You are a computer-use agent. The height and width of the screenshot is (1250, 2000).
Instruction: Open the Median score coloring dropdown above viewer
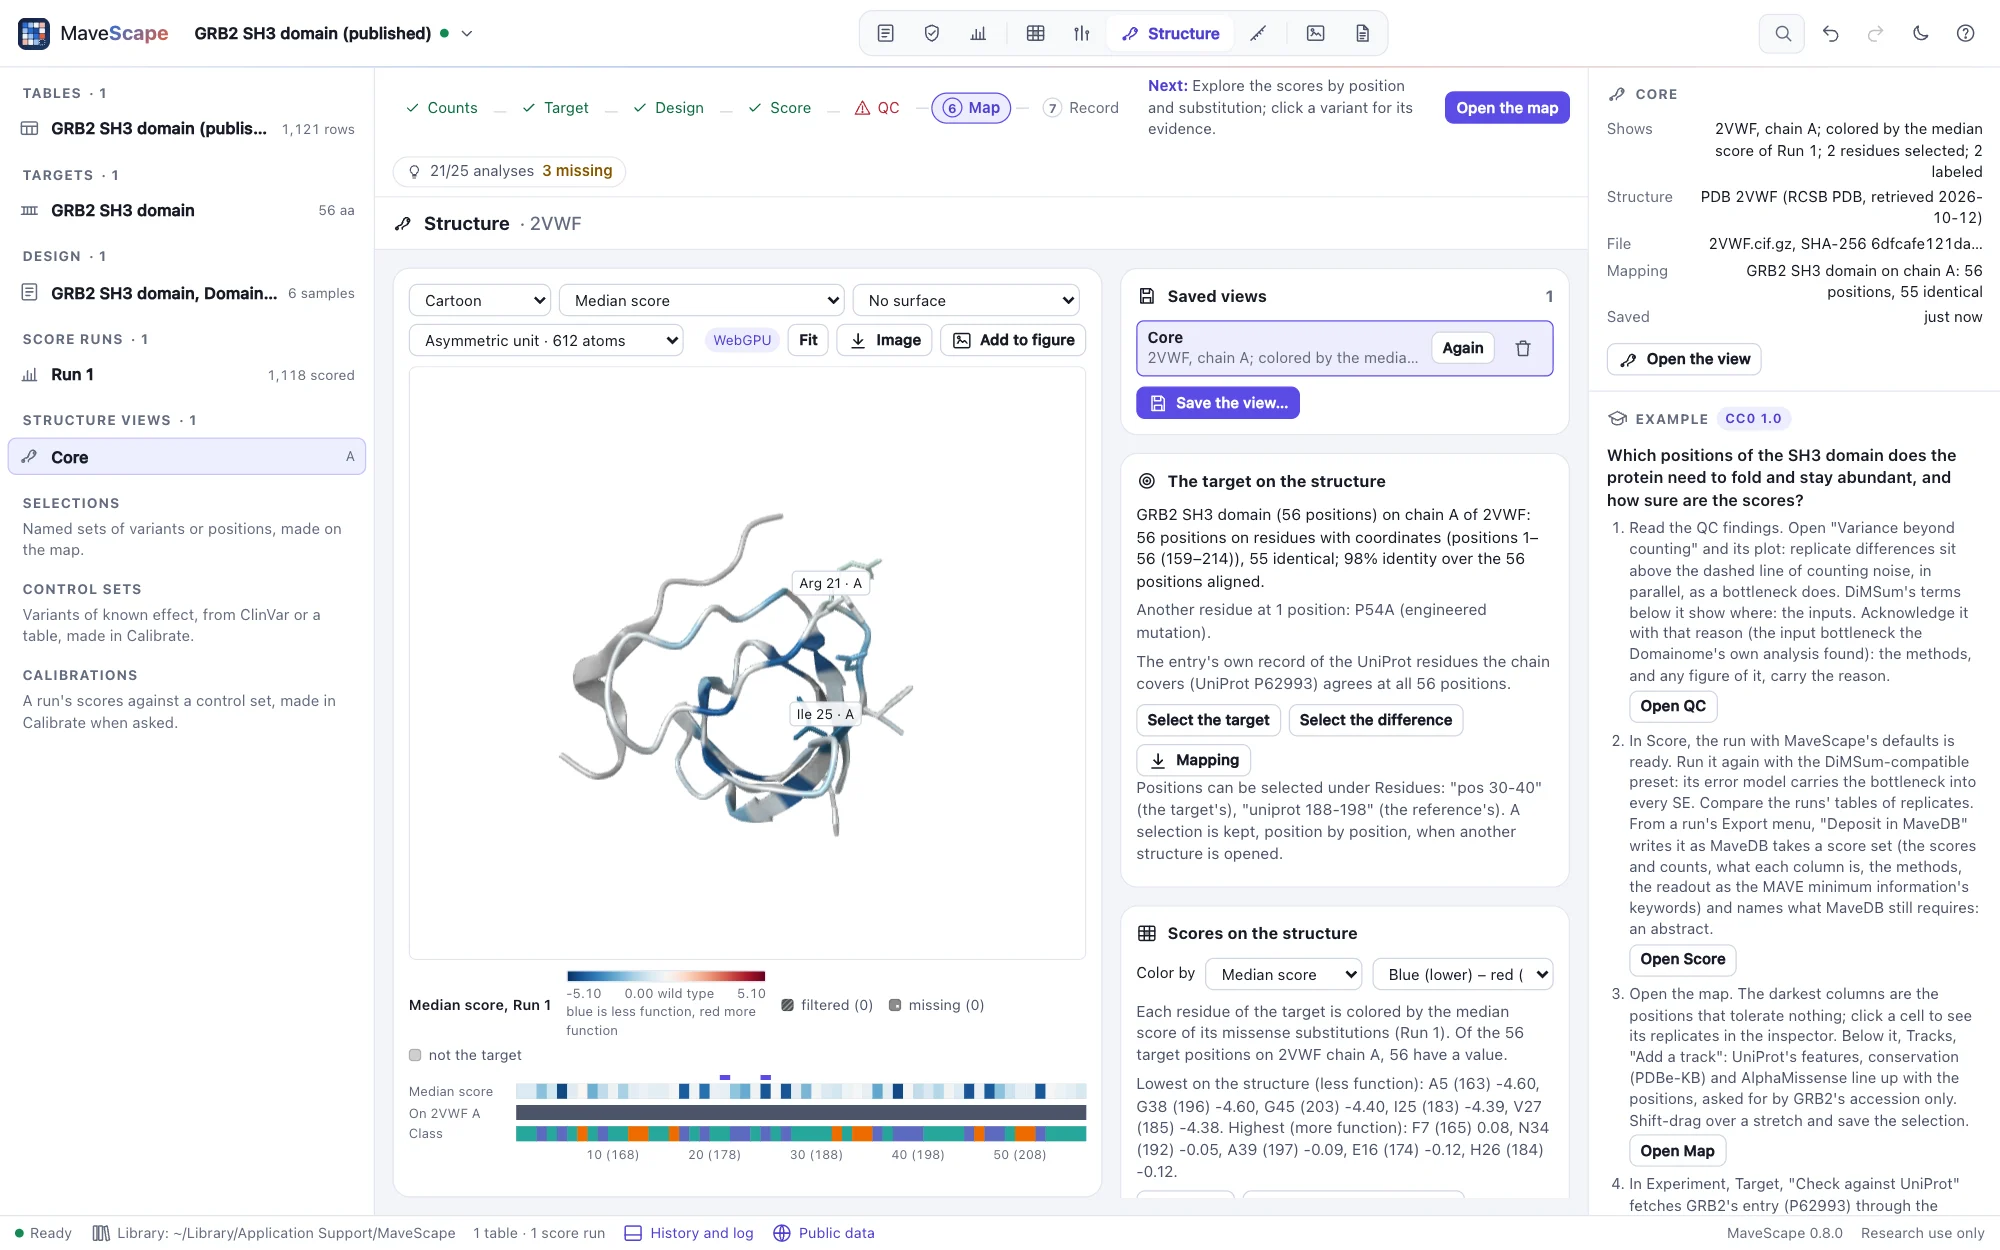pyautogui.click(x=702, y=300)
